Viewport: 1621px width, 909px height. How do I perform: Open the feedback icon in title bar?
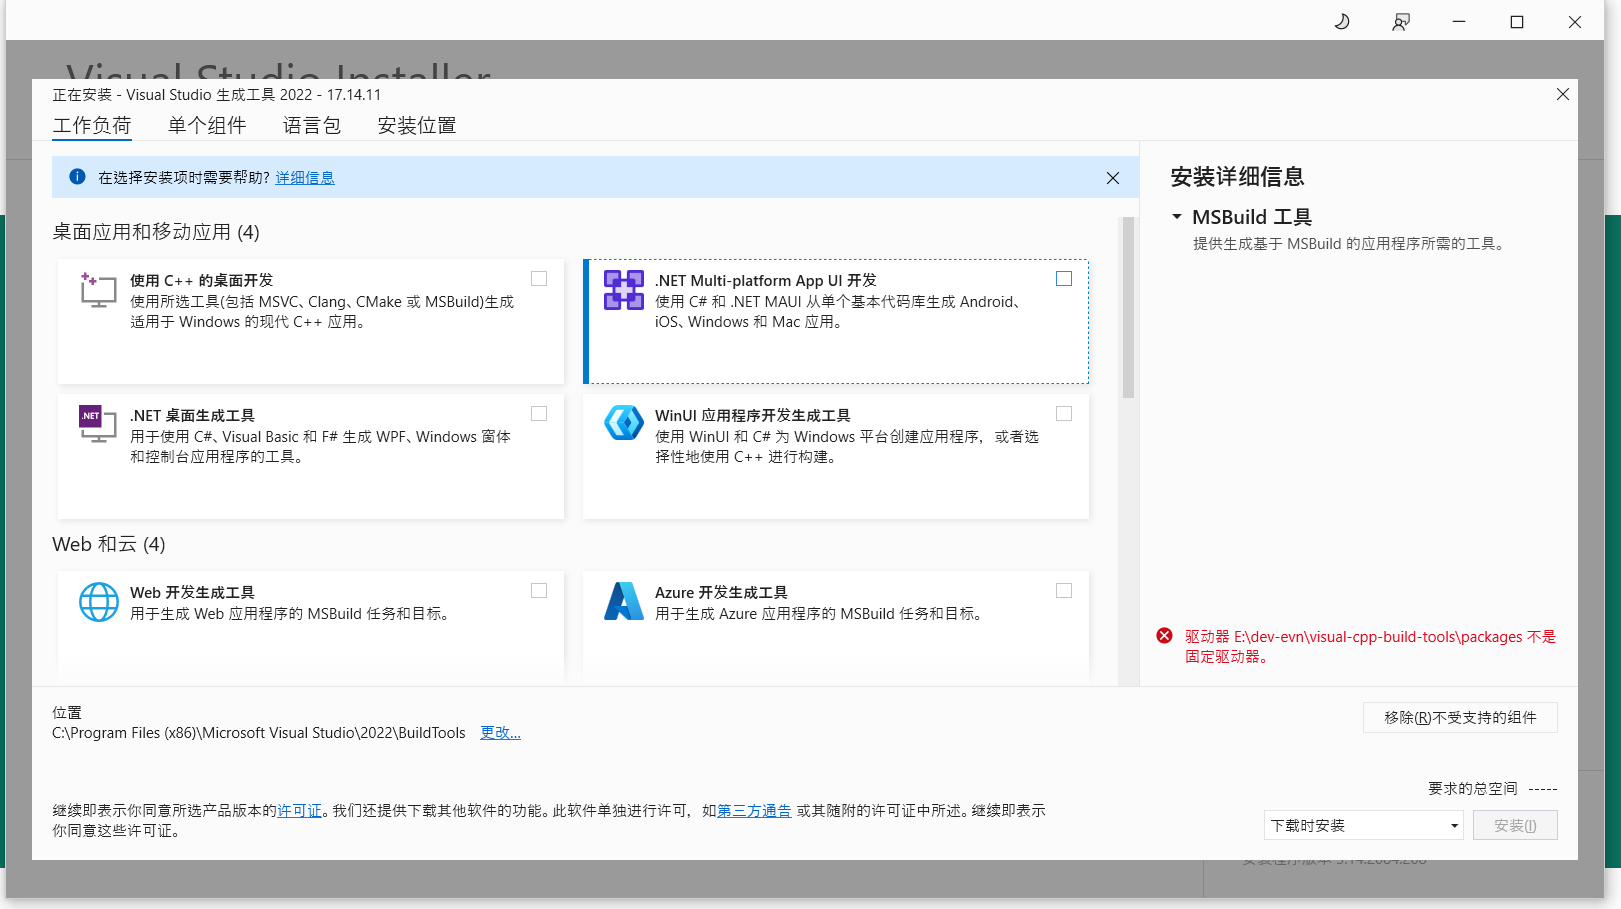click(1401, 21)
